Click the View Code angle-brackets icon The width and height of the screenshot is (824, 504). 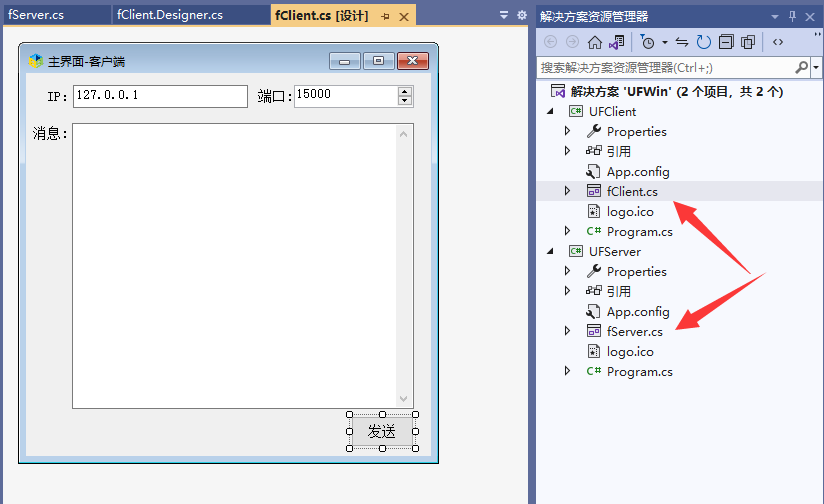pos(779,42)
